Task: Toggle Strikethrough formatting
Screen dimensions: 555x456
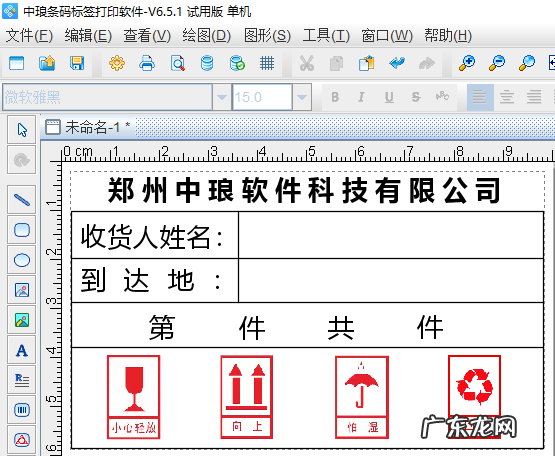Action: [x=416, y=97]
